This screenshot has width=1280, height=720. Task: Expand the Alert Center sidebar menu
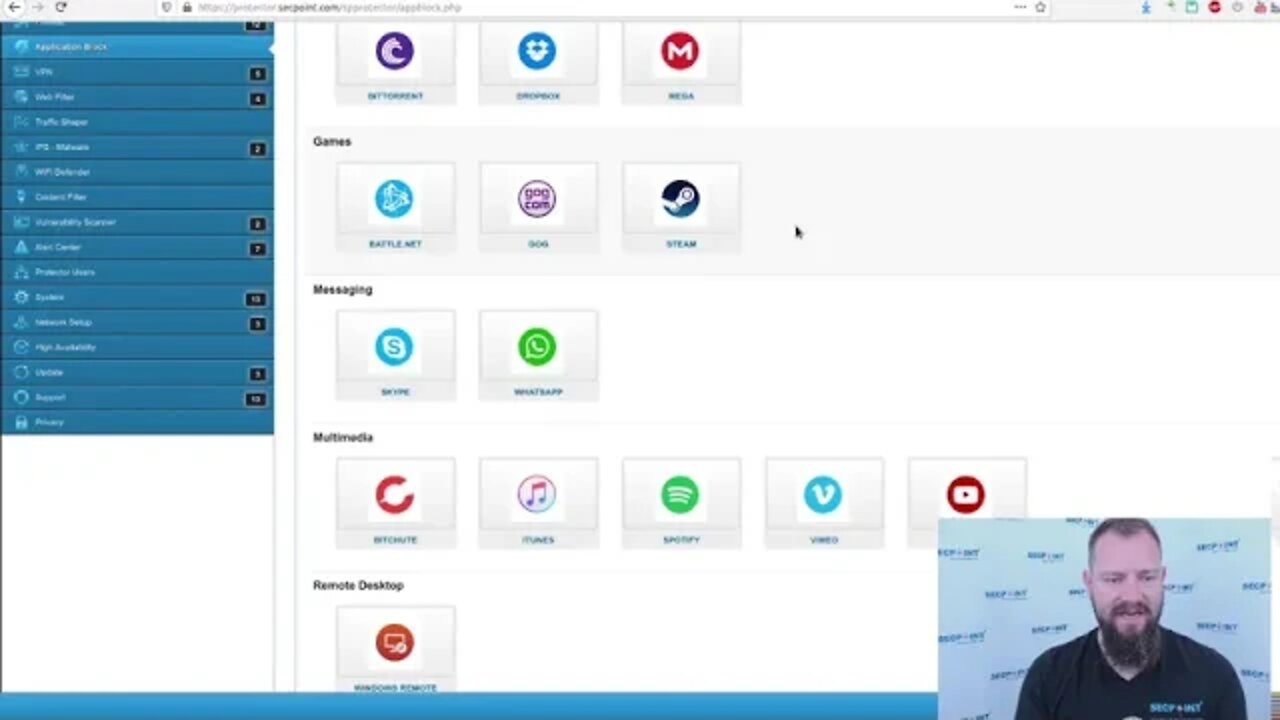point(137,247)
